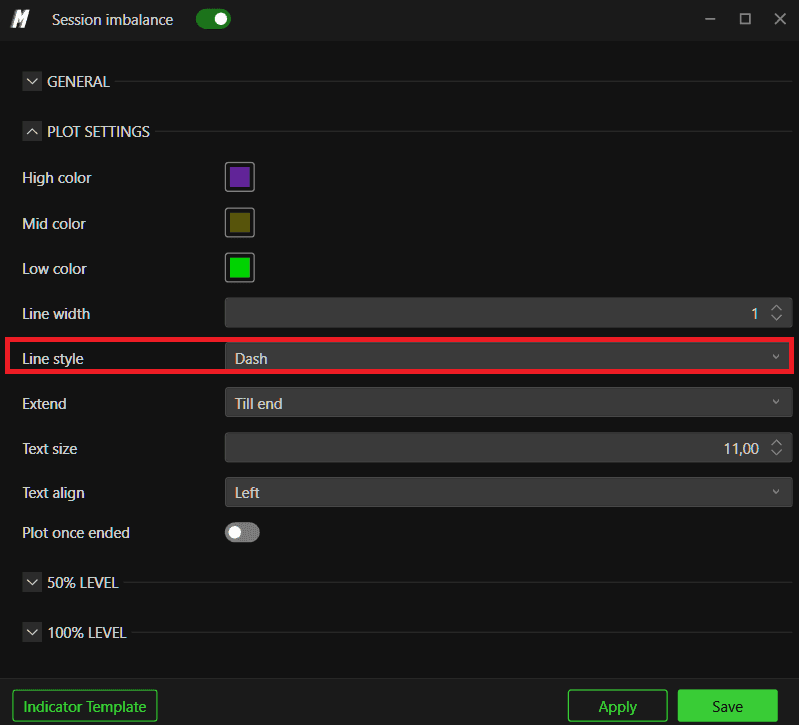Viewport: 799px width, 725px height.
Task: Open the Text align dropdown
Action: [x=508, y=492]
